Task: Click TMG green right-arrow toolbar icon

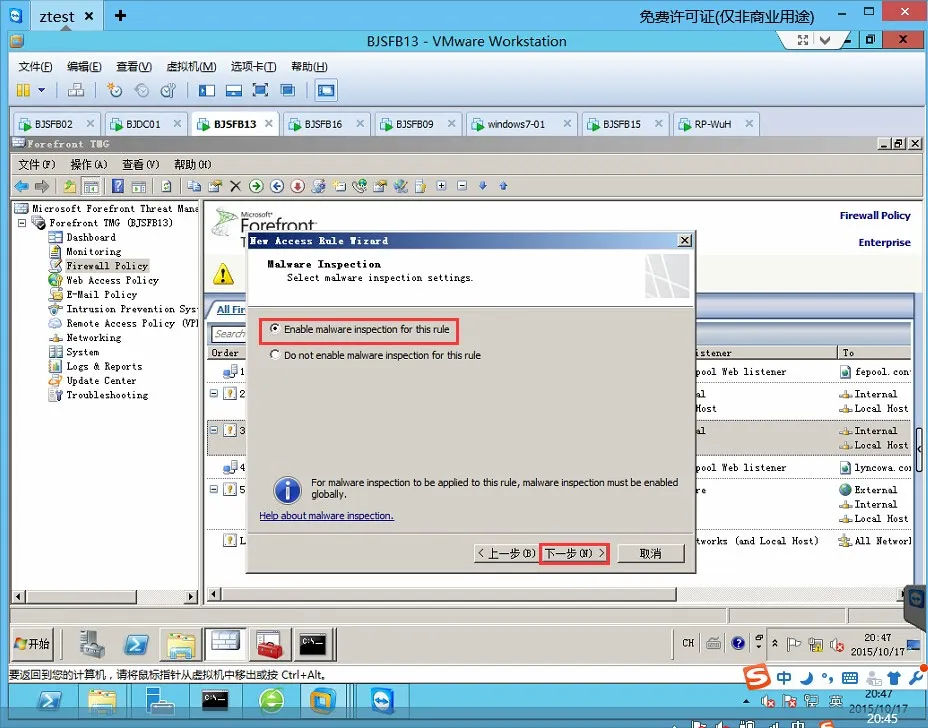Action: click(x=256, y=186)
